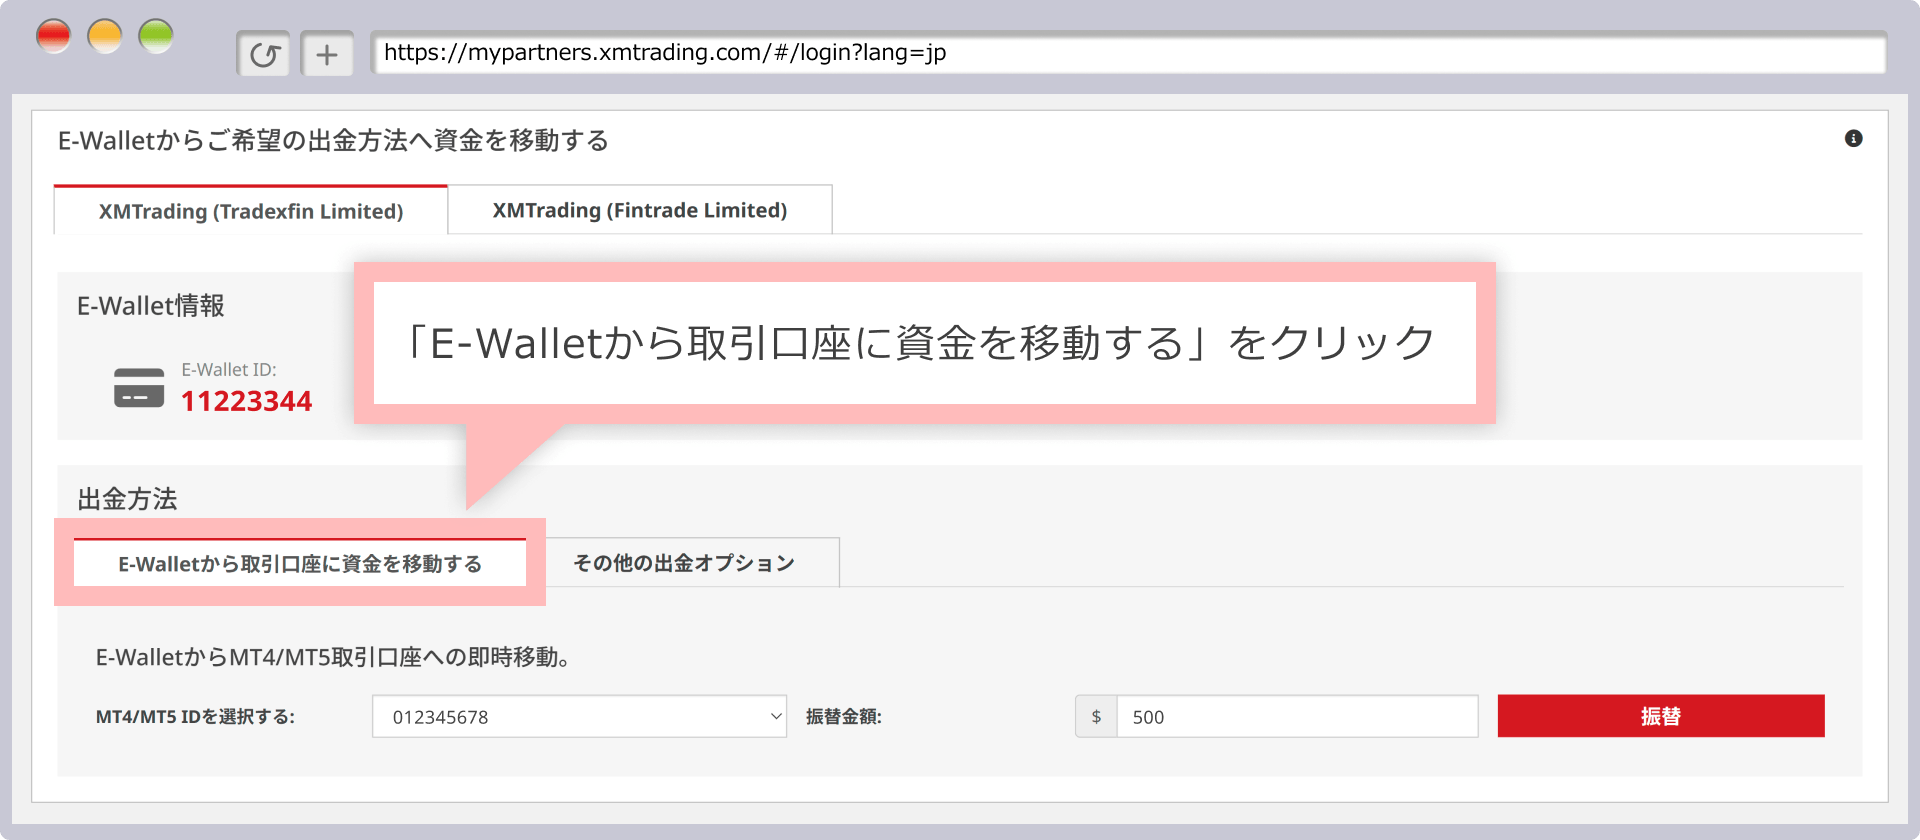Click the E-Wallet情報 heading

151,306
